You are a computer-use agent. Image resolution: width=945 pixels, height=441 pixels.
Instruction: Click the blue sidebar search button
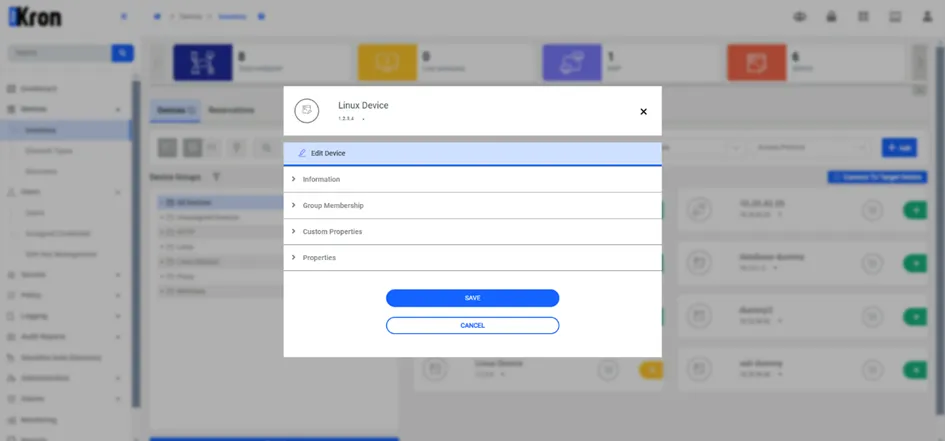click(122, 53)
